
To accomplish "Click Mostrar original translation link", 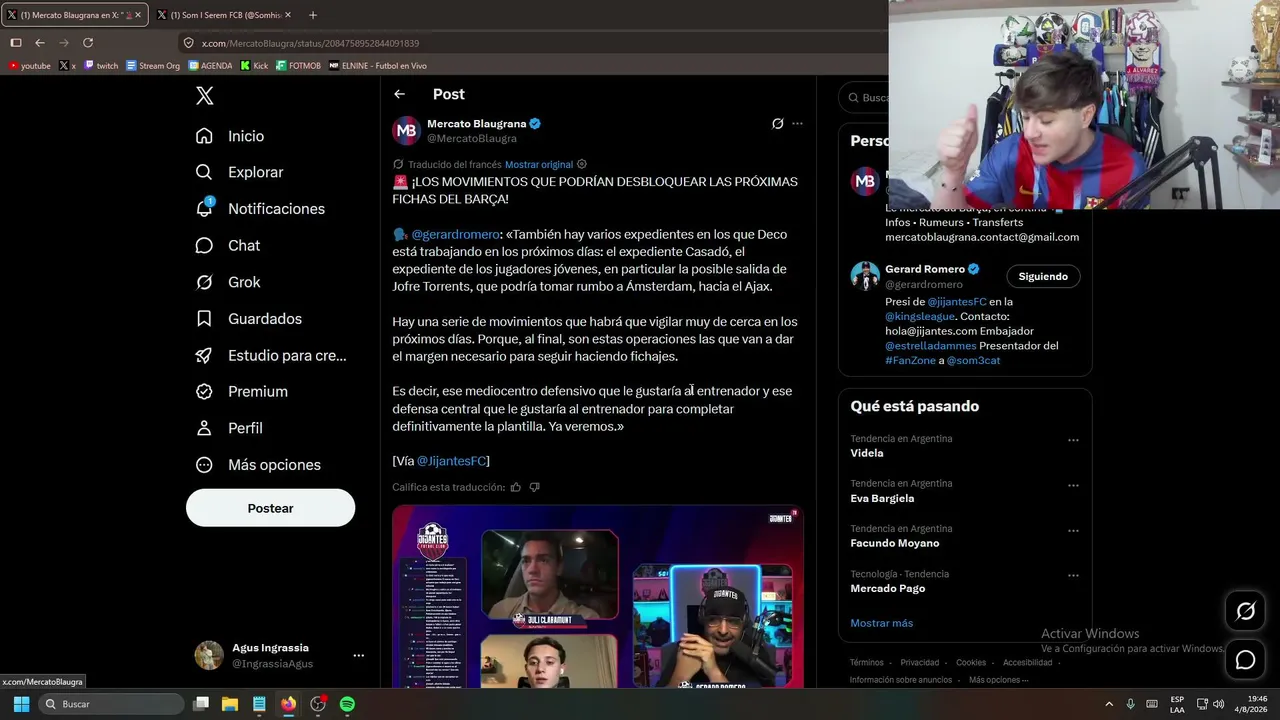I will coord(539,164).
